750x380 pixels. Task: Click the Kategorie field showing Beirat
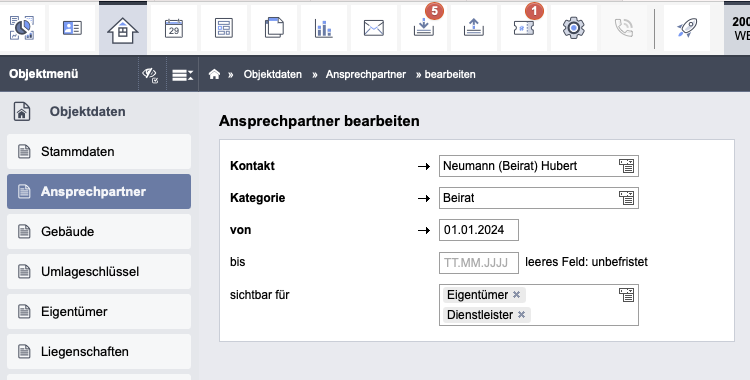pos(539,198)
